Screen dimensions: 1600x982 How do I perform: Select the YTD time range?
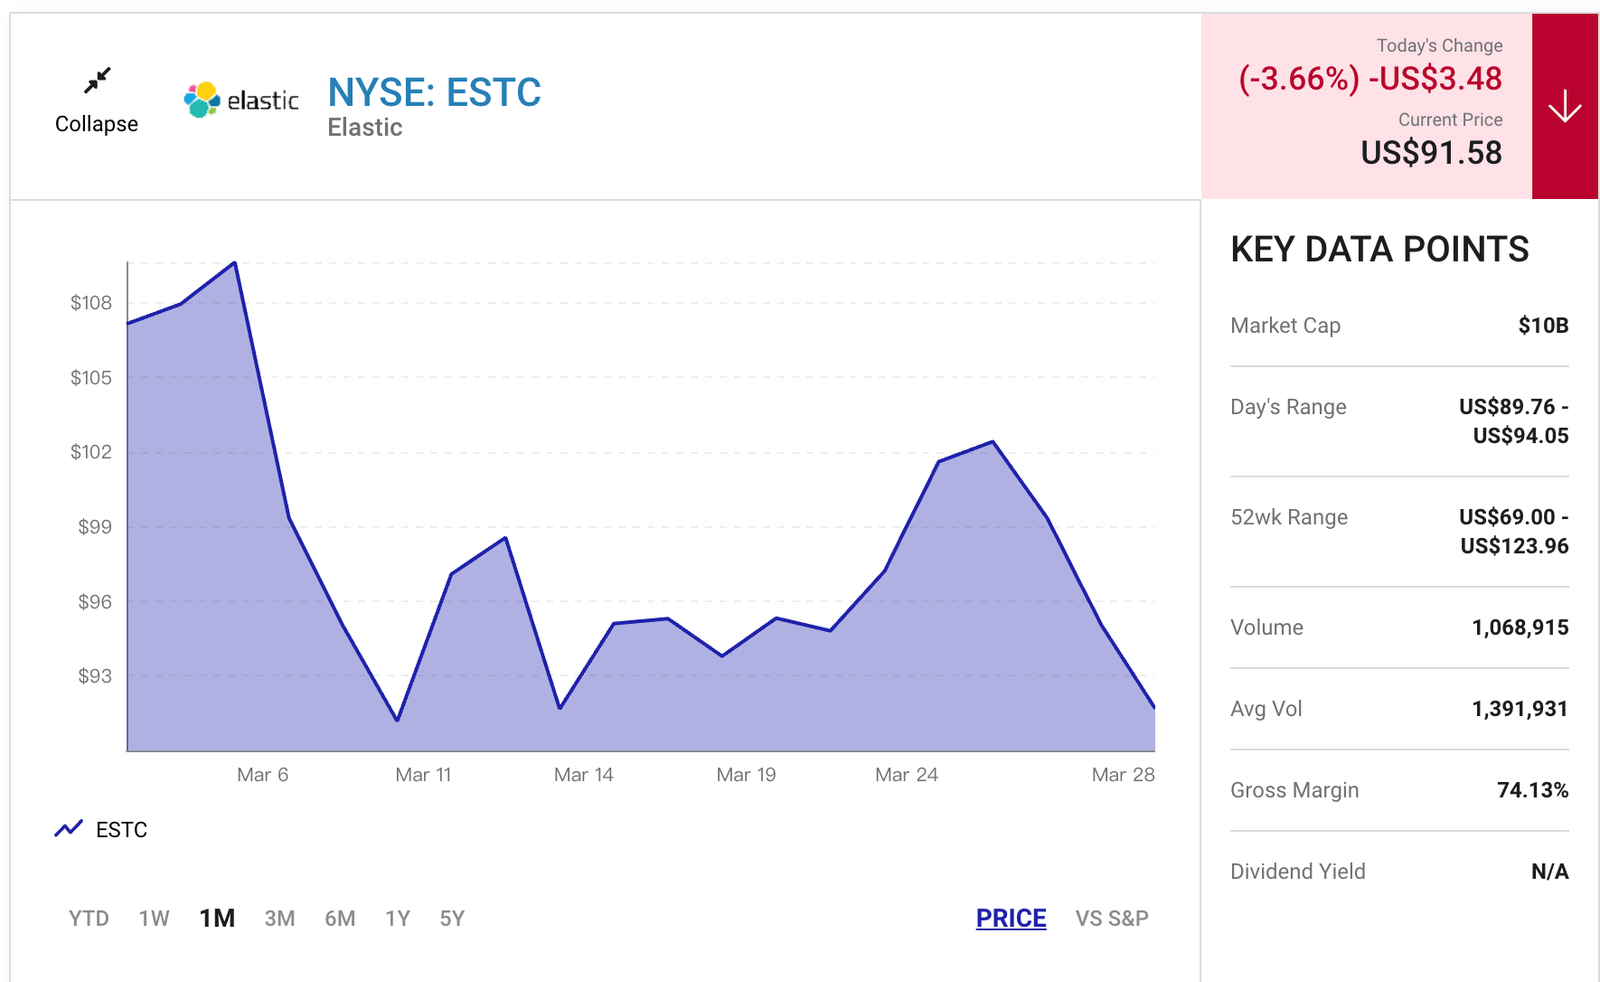click(x=89, y=918)
